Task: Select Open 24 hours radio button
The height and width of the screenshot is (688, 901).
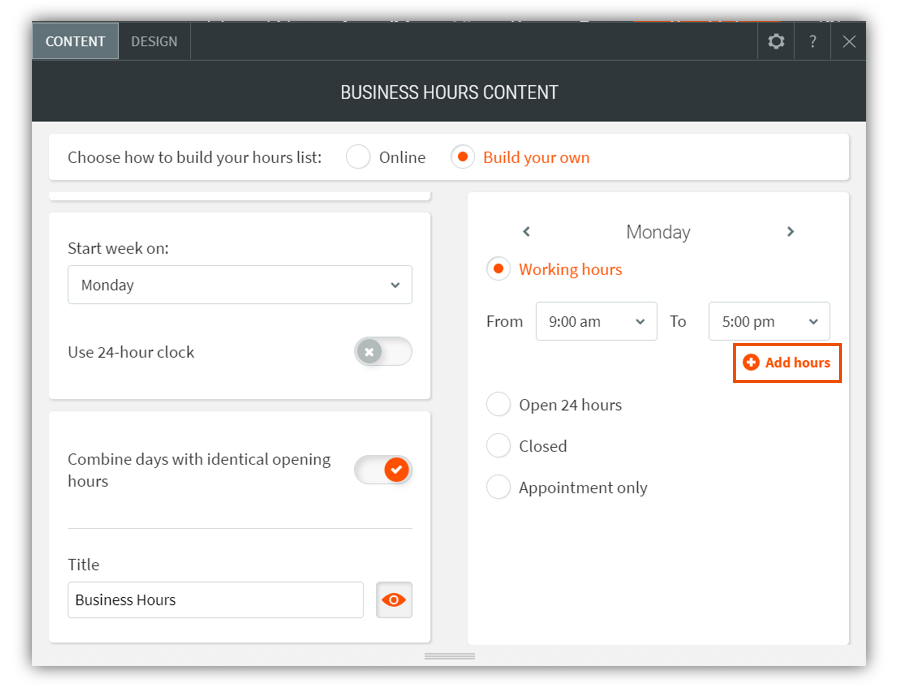Action: tap(498, 405)
